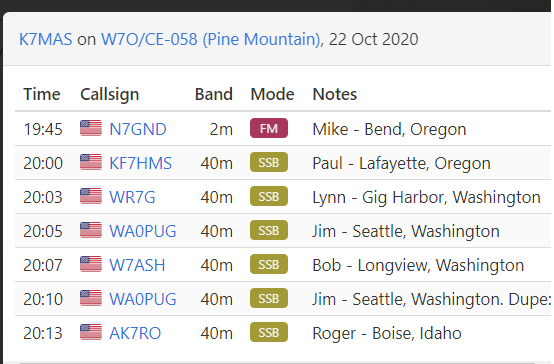The height and width of the screenshot is (364, 554).
Task: Click the SSB badge in KF7HMS row
Action: pyautogui.click(x=269, y=162)
